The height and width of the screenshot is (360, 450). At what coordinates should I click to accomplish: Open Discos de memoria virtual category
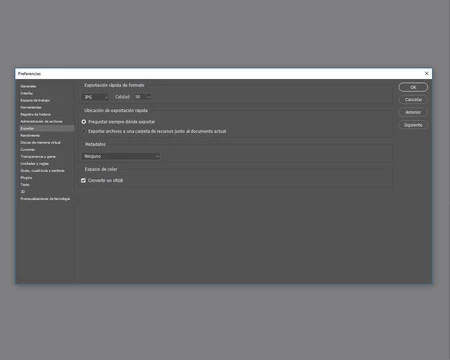41,142
